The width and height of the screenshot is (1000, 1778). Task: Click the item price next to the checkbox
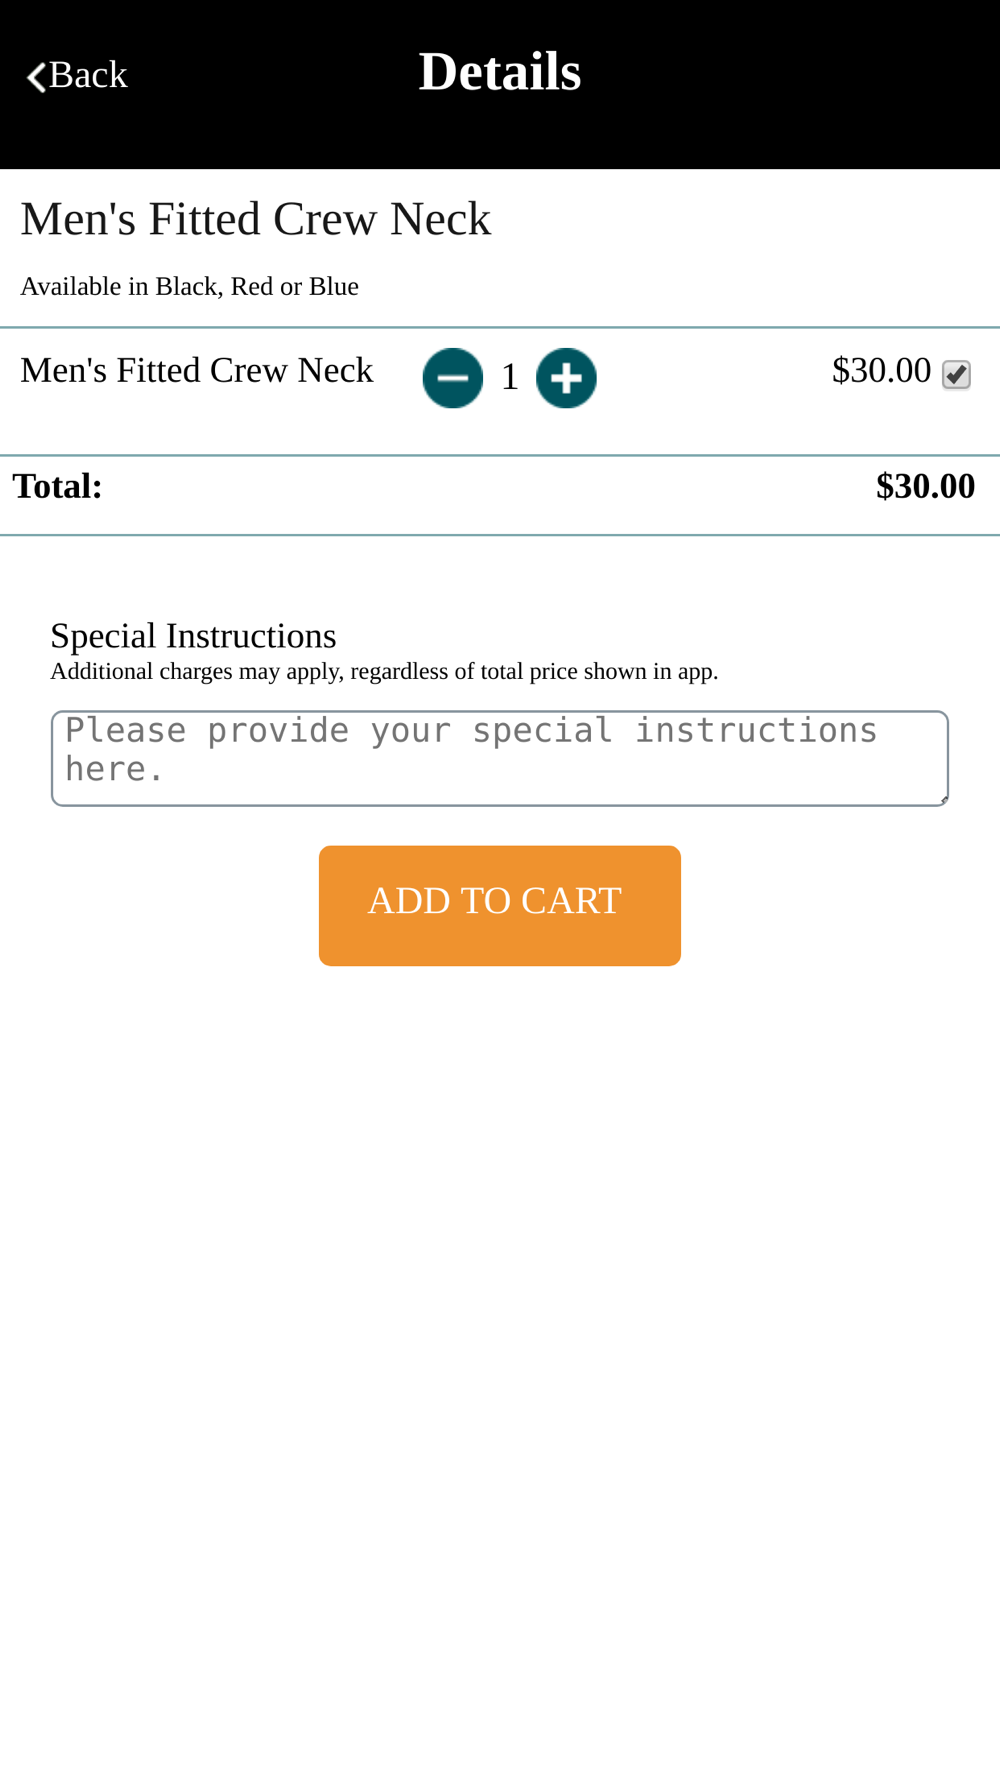pyautogui.click(x=881, y=371)
